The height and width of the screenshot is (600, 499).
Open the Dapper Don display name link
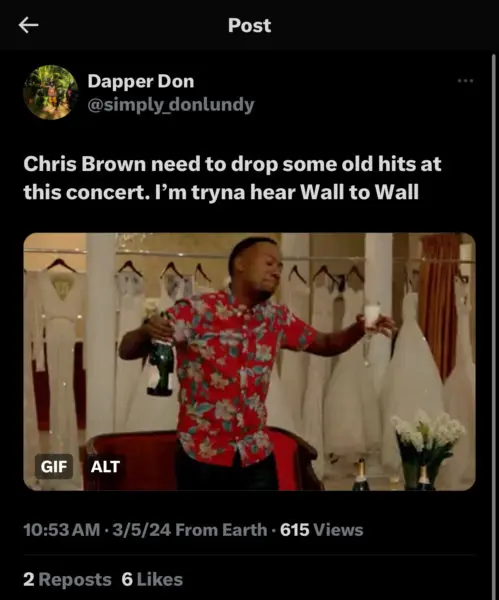coord(141,81)
